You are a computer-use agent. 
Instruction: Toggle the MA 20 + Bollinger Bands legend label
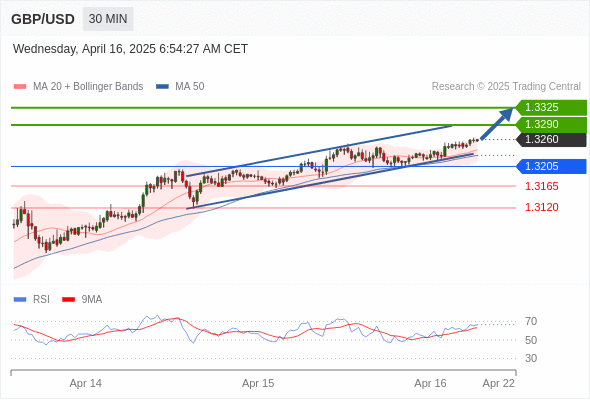88,87
